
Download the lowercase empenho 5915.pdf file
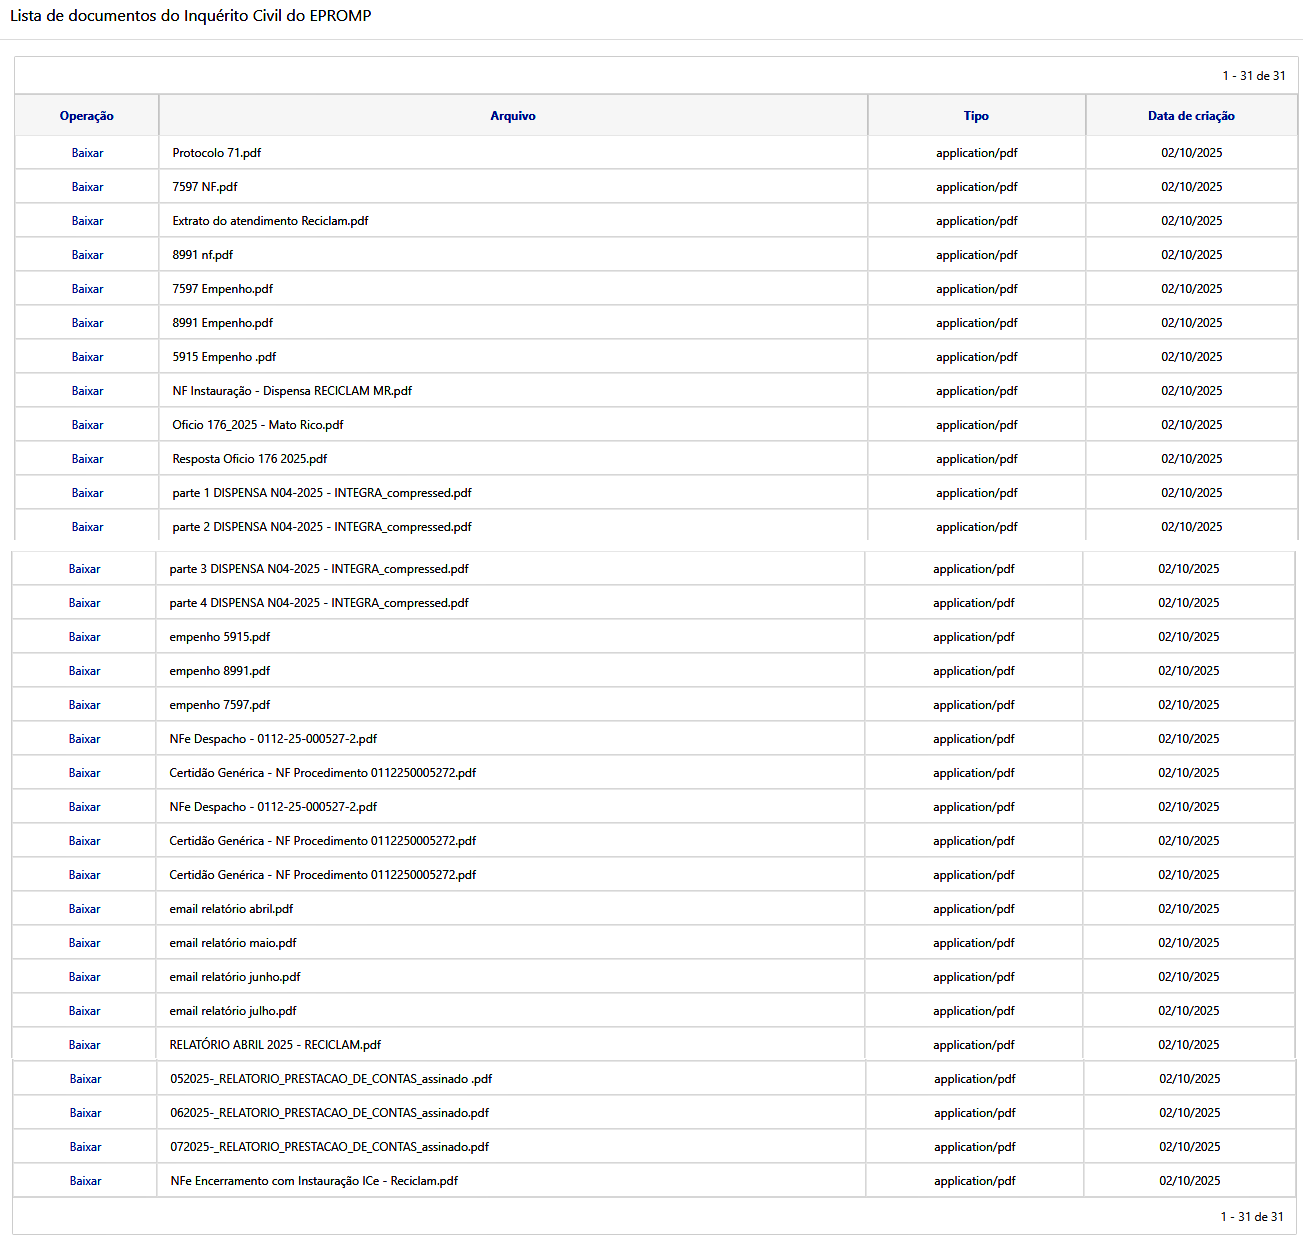pos(84,637)
